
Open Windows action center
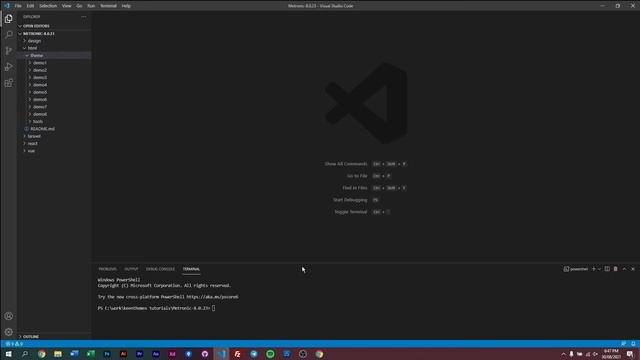[631, 354]
